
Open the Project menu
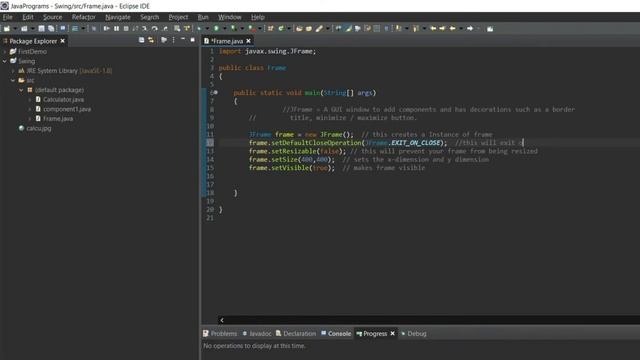pos(178,17)
